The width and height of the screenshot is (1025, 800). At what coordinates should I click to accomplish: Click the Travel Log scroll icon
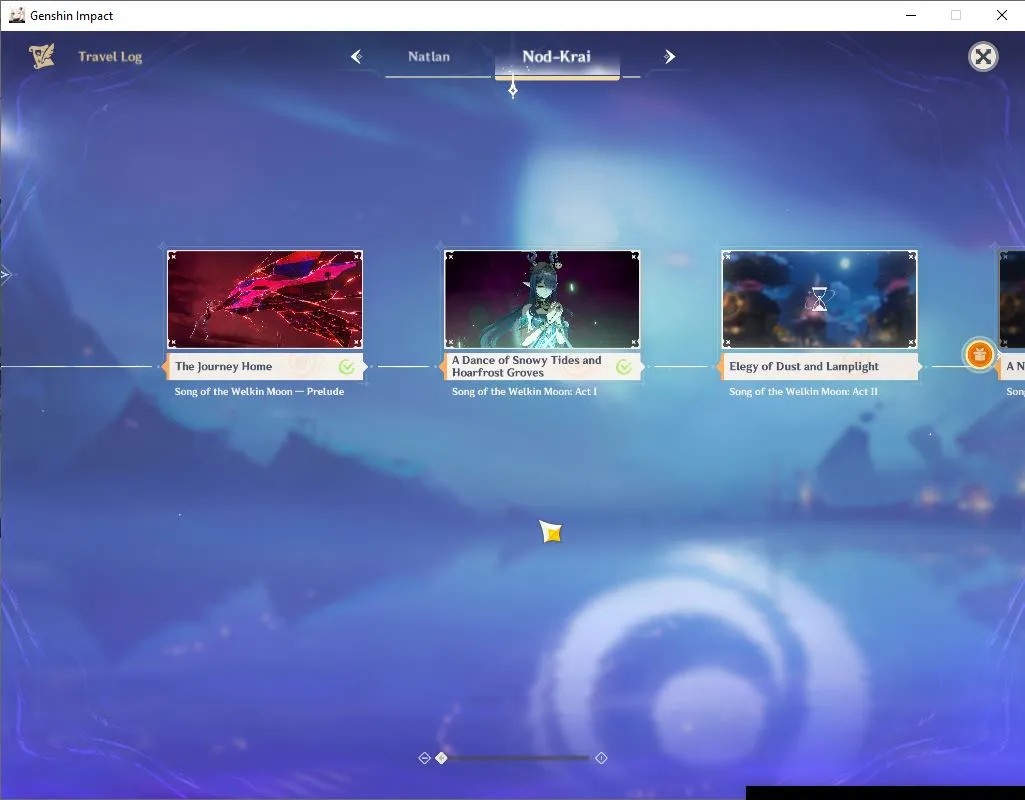[42, 56]
